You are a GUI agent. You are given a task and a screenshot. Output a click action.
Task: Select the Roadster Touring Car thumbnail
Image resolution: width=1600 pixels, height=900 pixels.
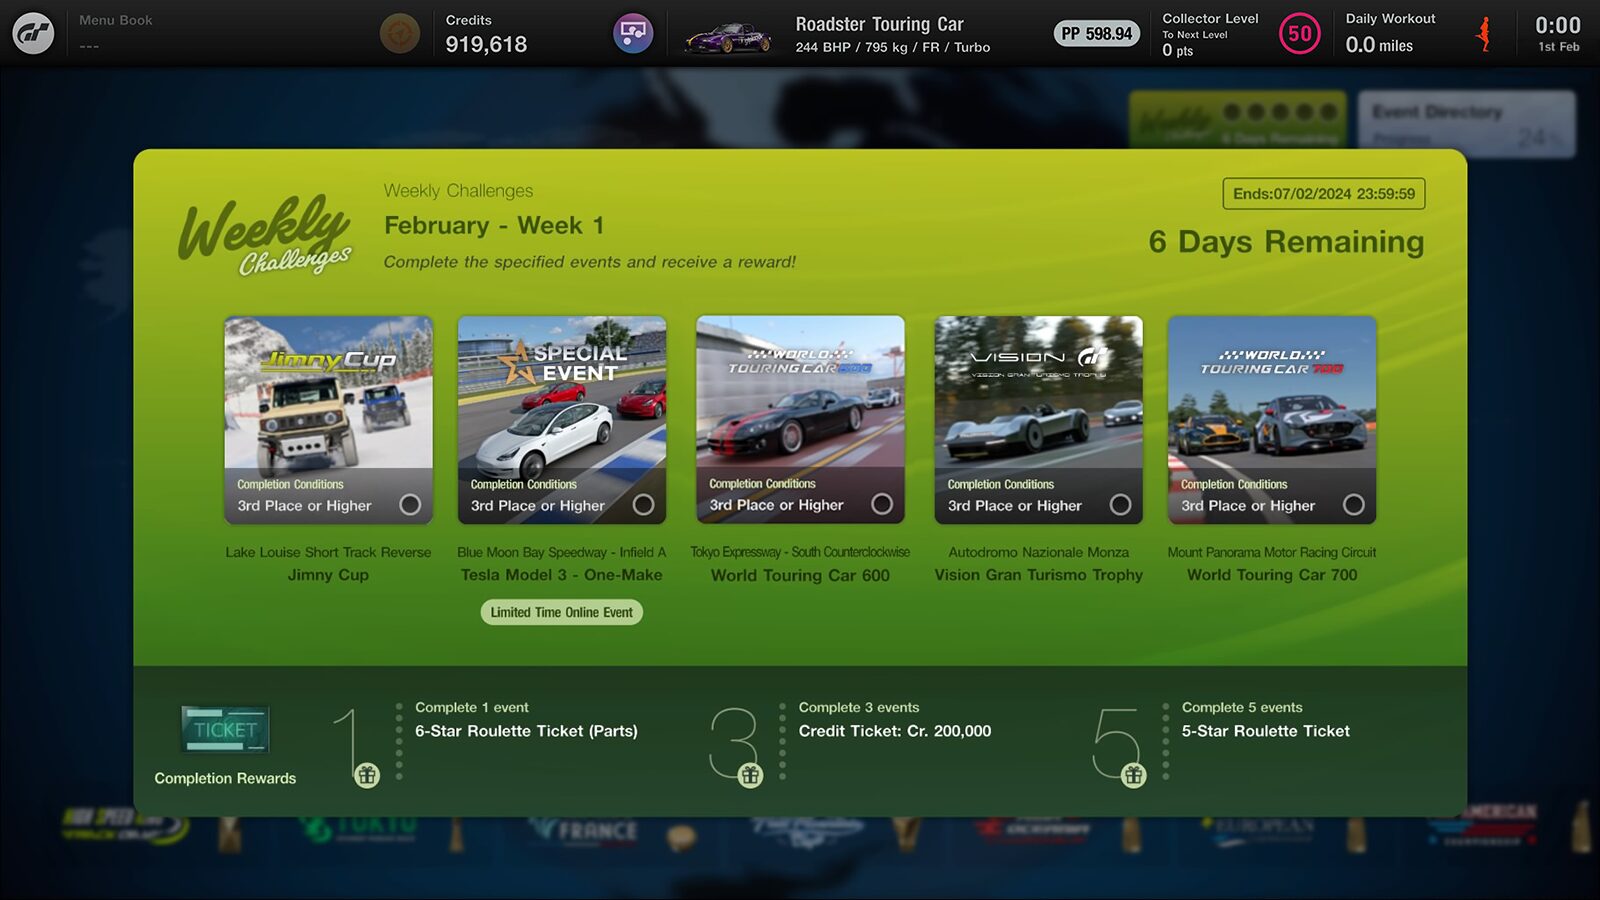(x=727, y=39)
